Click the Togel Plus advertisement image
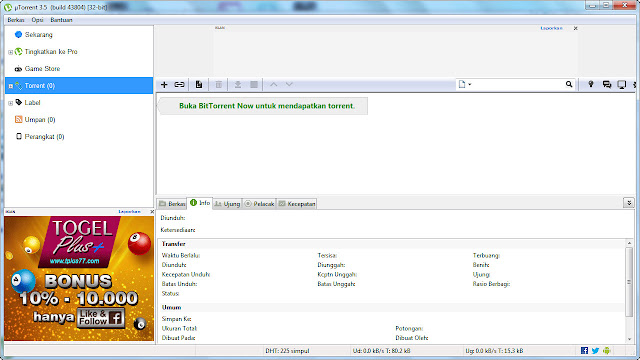This screenshot has height=360, width=640. click(79, 278)
